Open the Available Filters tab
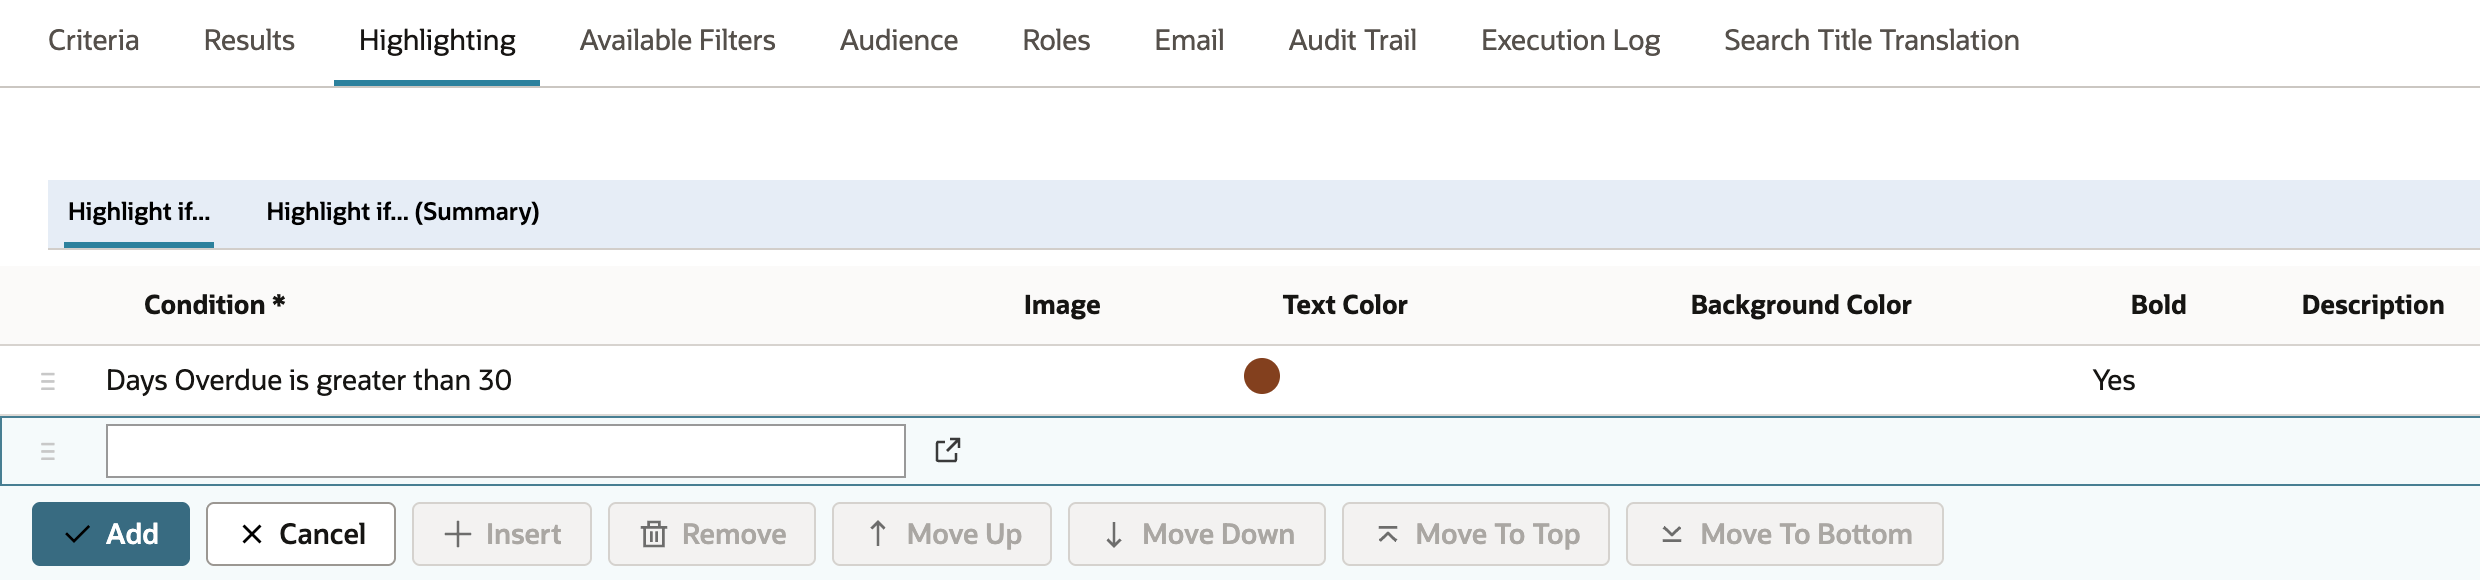This screenshot has height=580, width=2480. coord(677,41)
